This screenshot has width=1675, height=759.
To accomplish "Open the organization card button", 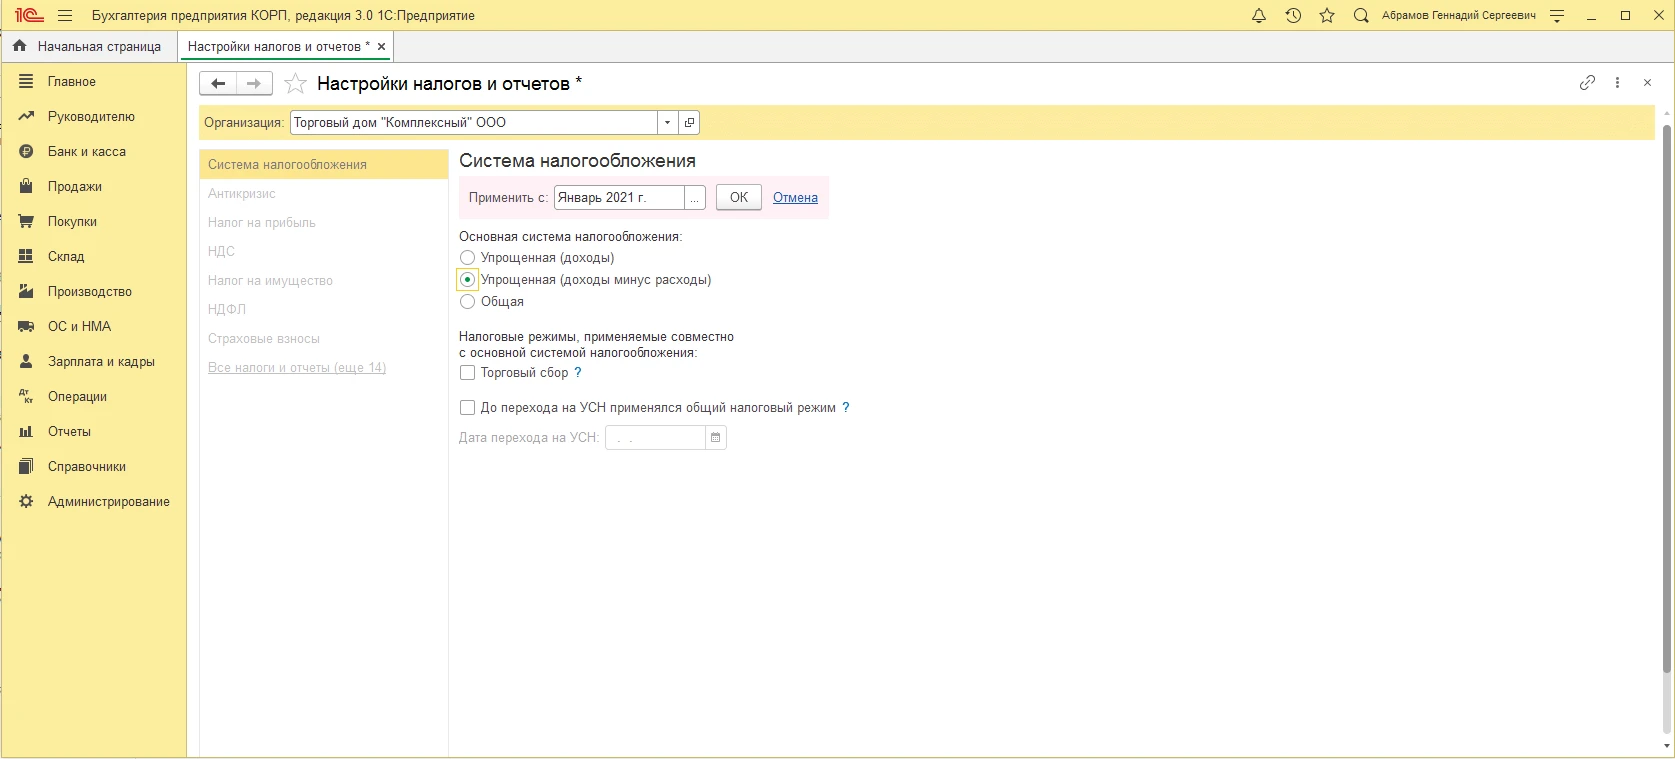I will (x=689, y=123).
